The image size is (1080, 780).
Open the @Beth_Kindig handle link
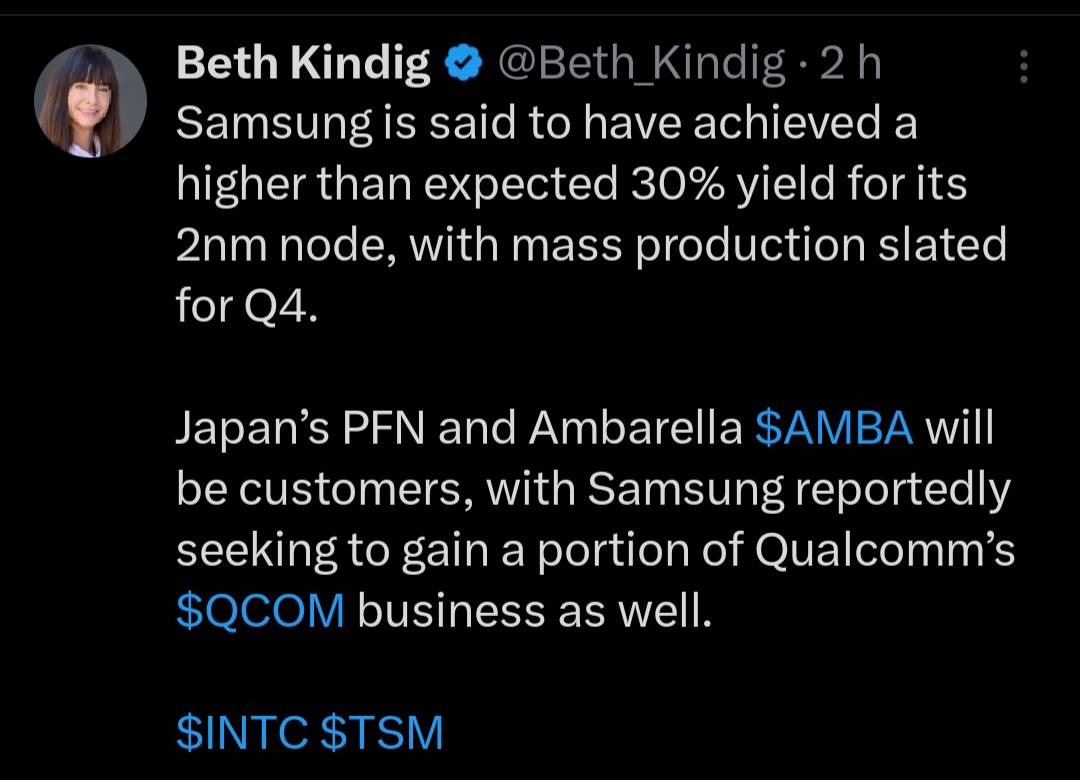640,66
